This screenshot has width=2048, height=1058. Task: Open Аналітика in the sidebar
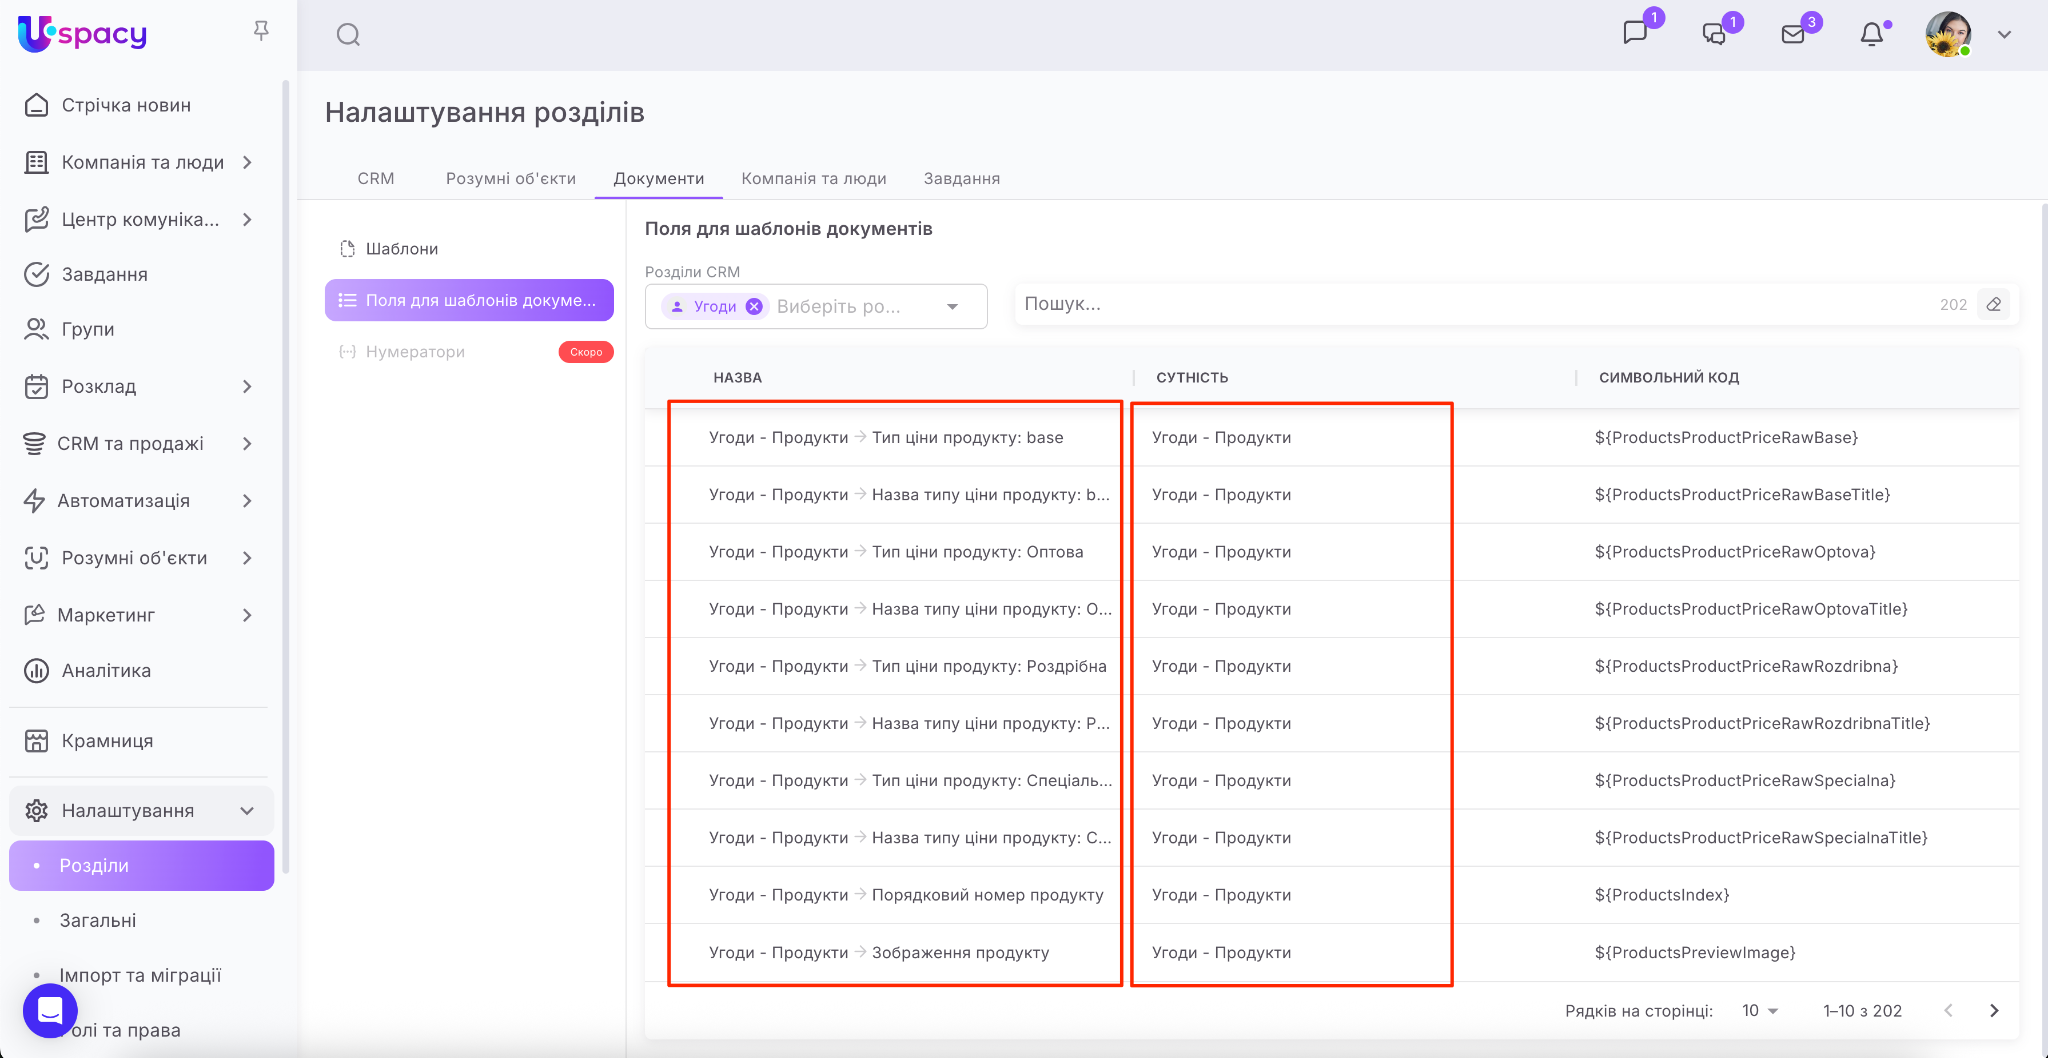[x=106, y=671]
